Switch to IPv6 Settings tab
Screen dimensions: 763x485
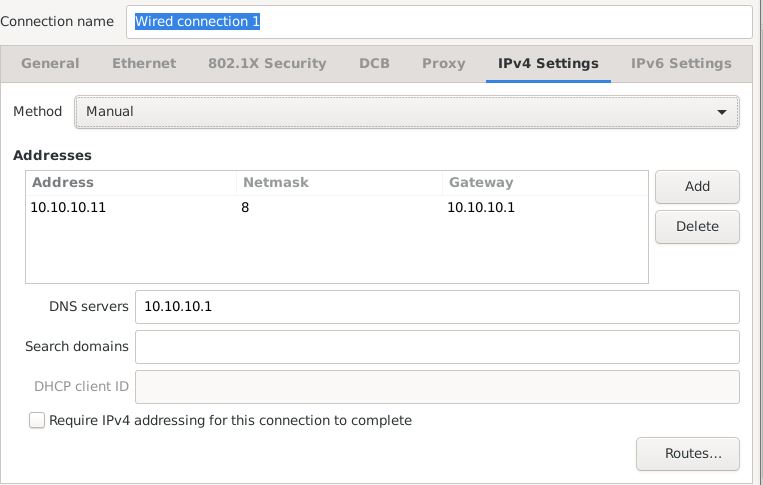tap(681, 63)
